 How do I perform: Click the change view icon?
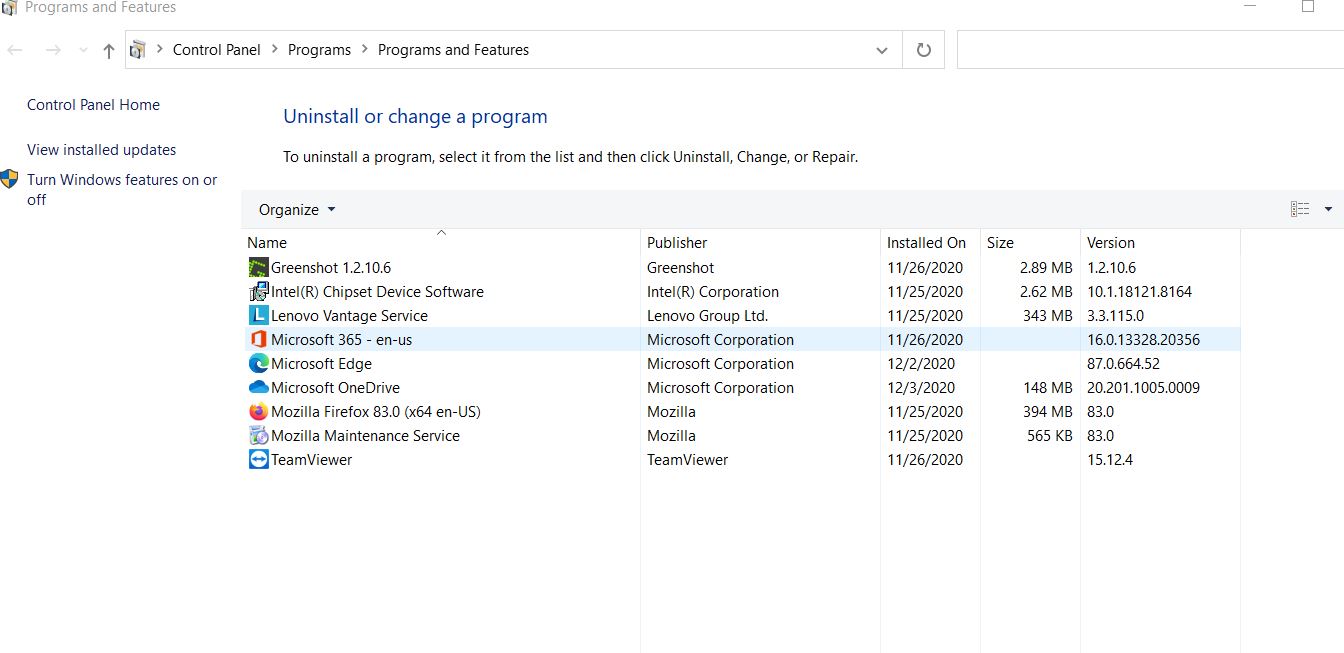1300,209
